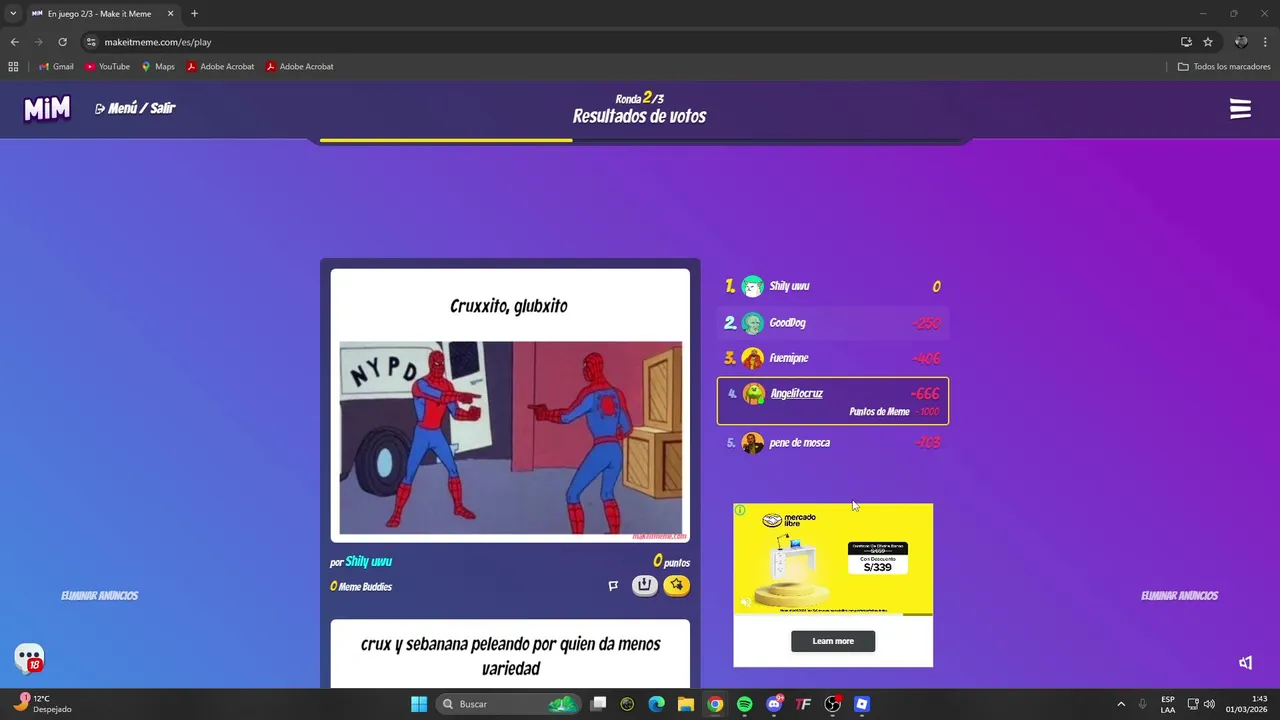
Task: Open the tab search dropdown
Action: (x=13, y=14)
